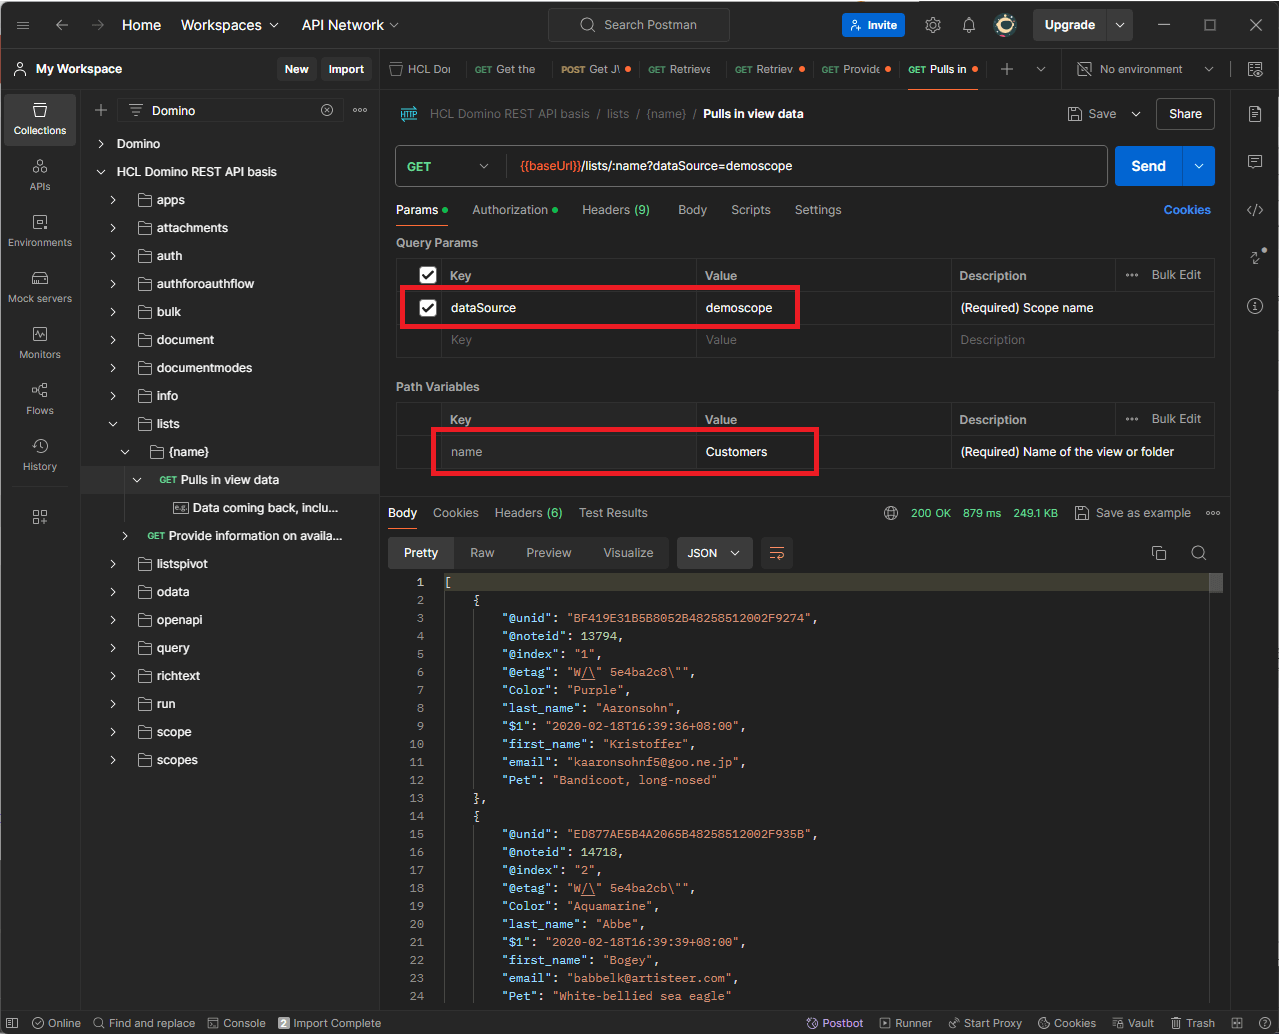
Task: Switch to the Authorization tab
Action: pos(510,210)
